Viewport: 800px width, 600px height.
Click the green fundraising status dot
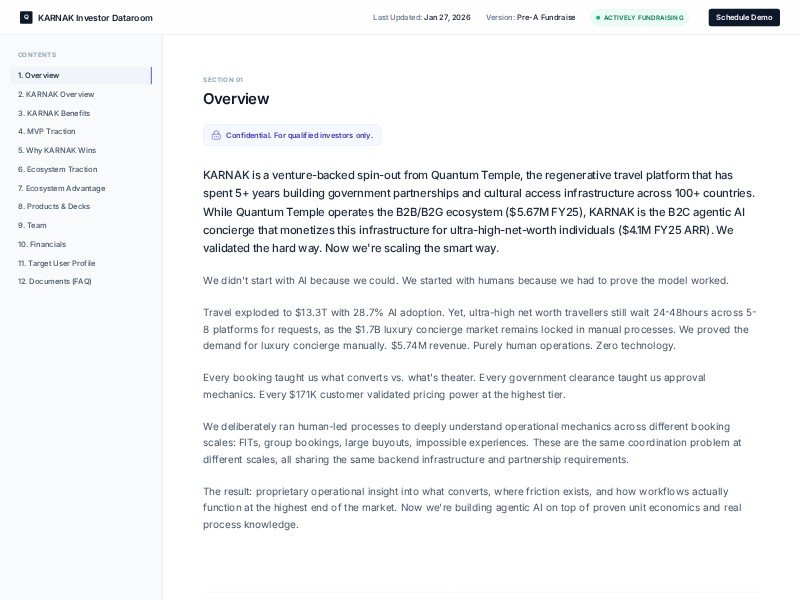tap(598, 17)
